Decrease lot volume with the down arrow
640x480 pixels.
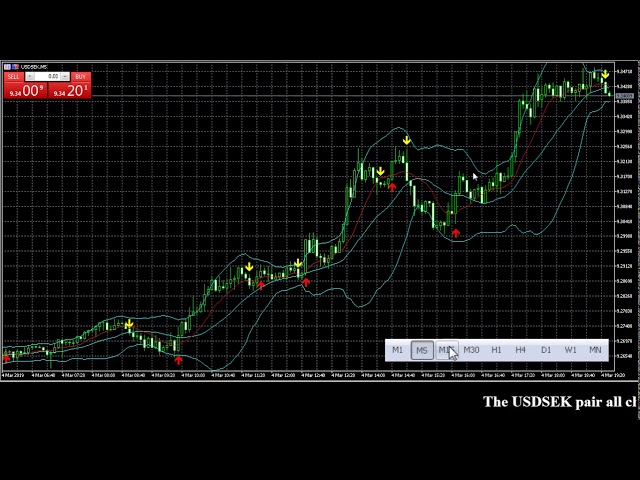click(x=30, y=77)
